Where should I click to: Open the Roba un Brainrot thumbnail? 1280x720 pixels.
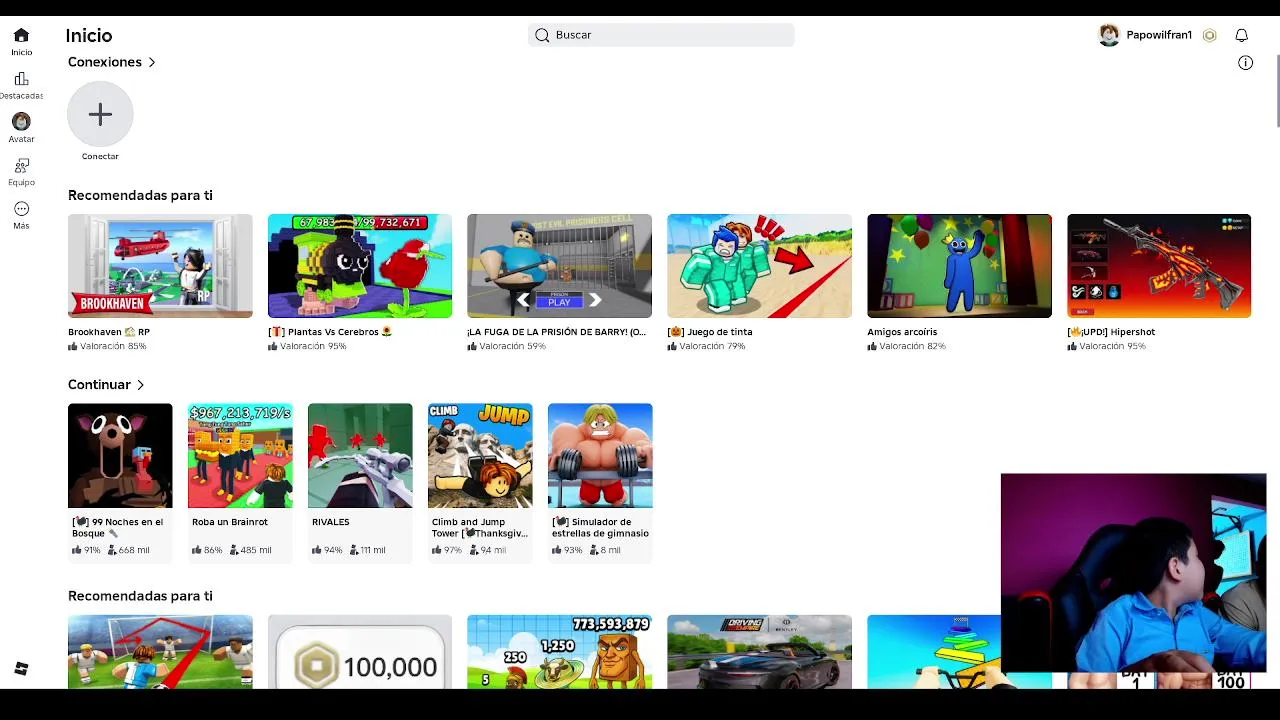tap(240, 456)
